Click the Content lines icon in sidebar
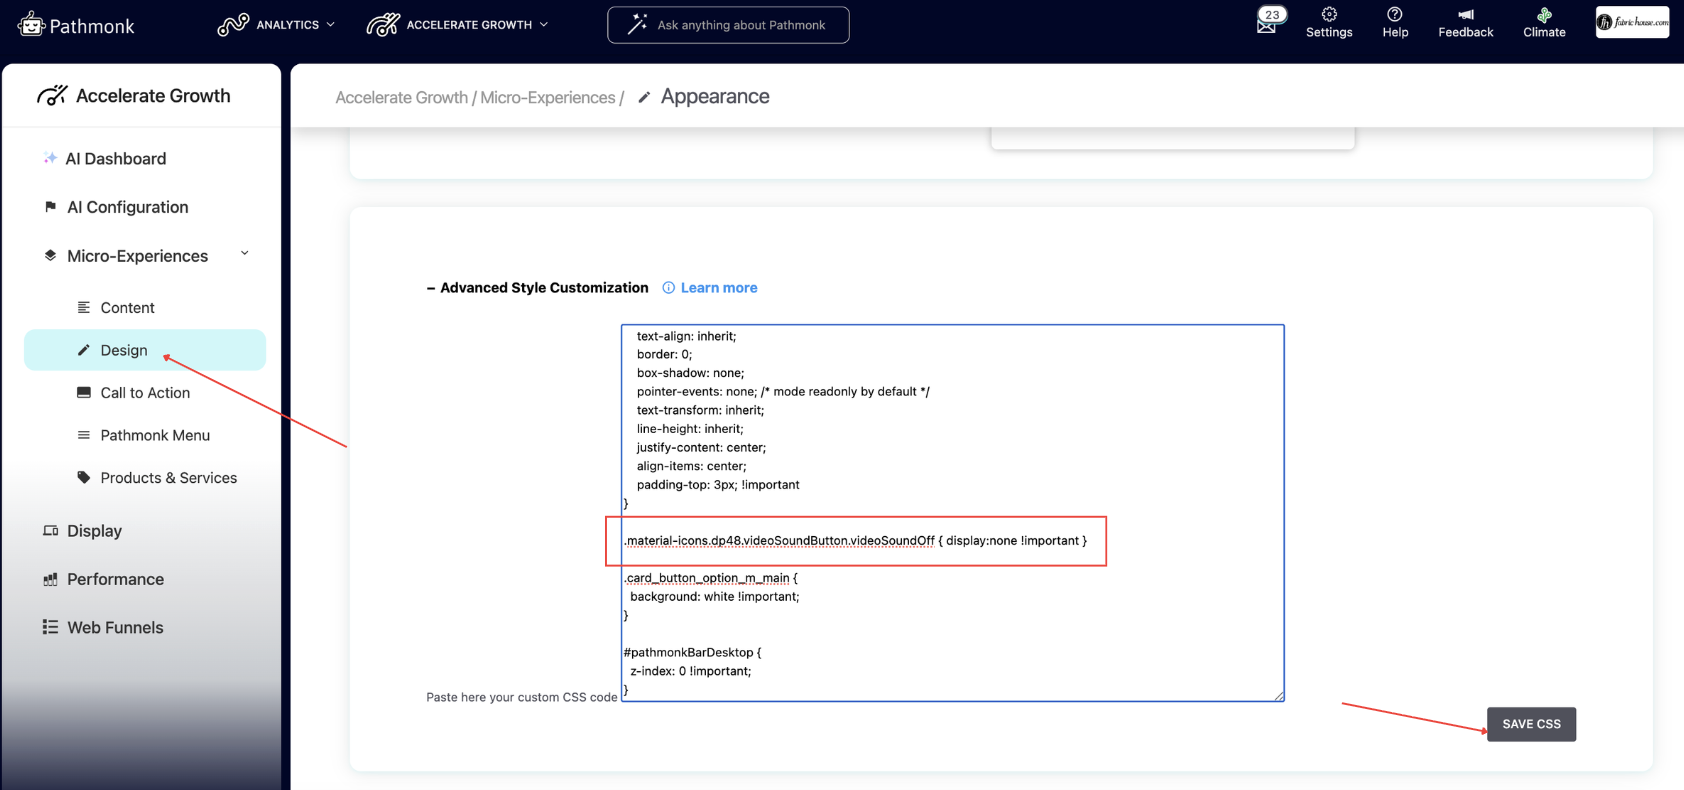Screen dimensions: 1684x790 (x=84, y=307)
